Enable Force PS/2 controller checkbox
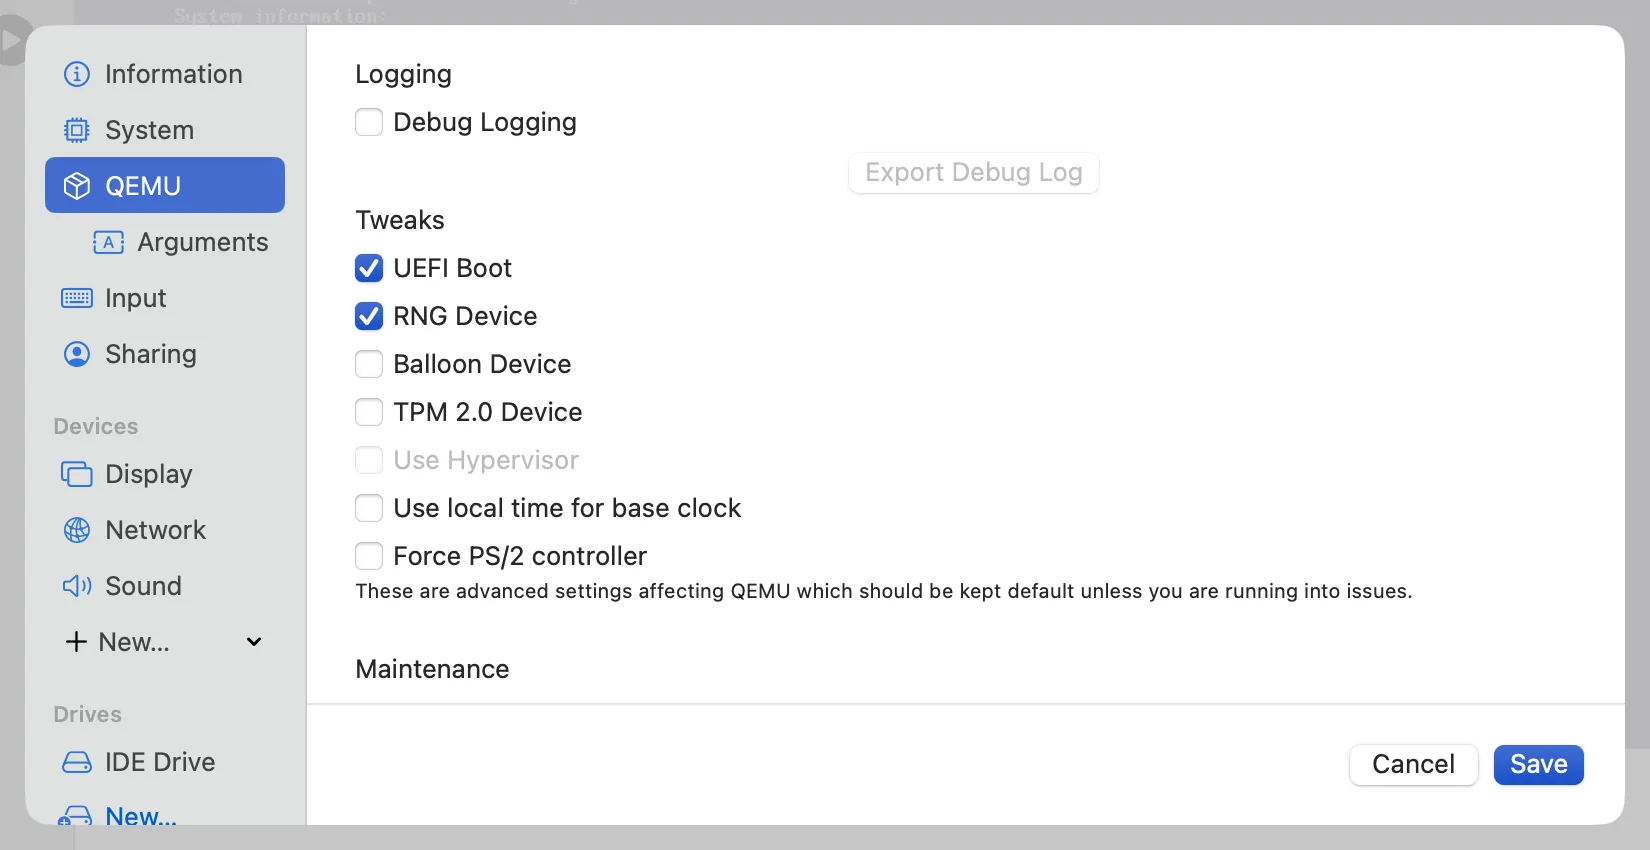 [x=369, y=556]
